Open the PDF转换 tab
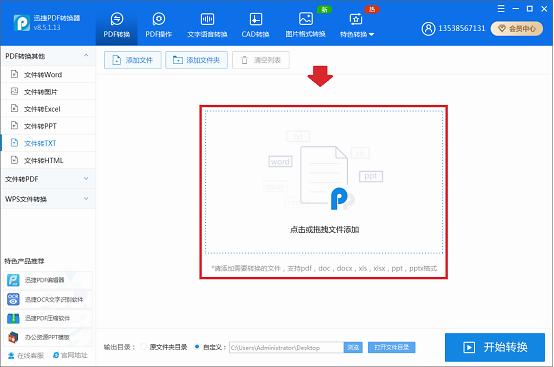This screenshot has width=554, height=367. 117,25
